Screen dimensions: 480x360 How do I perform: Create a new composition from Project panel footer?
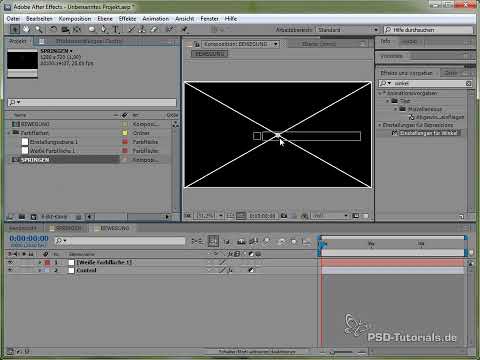click(33, 217)
